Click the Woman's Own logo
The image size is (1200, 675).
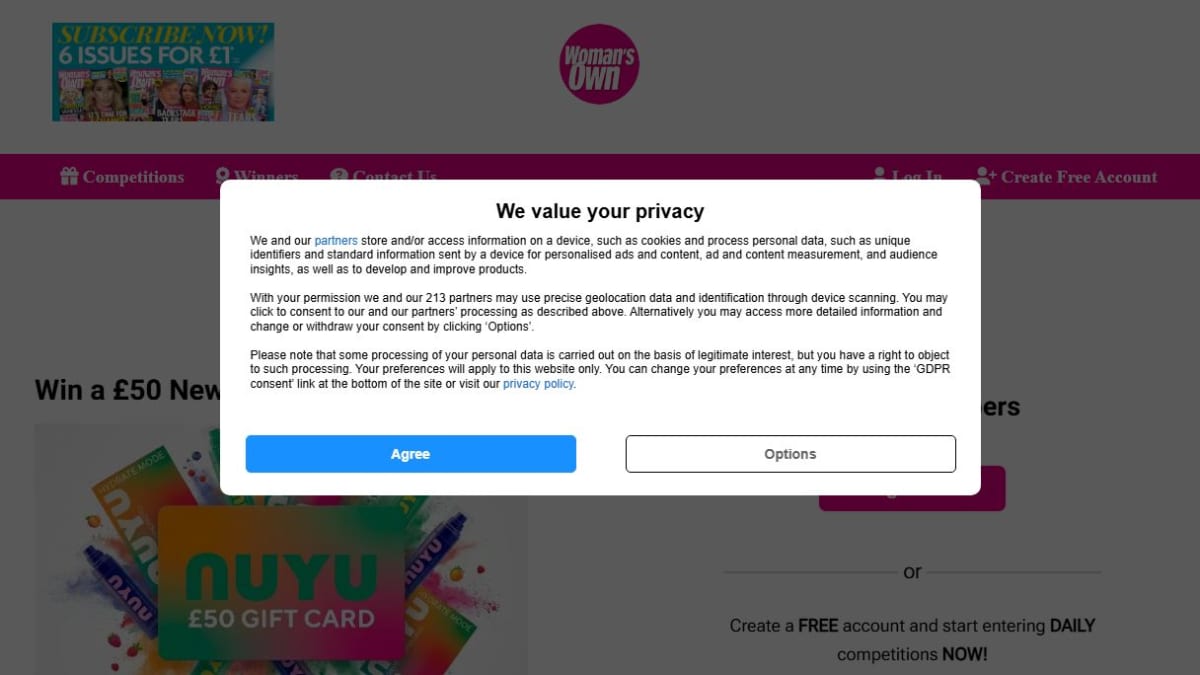599,64
